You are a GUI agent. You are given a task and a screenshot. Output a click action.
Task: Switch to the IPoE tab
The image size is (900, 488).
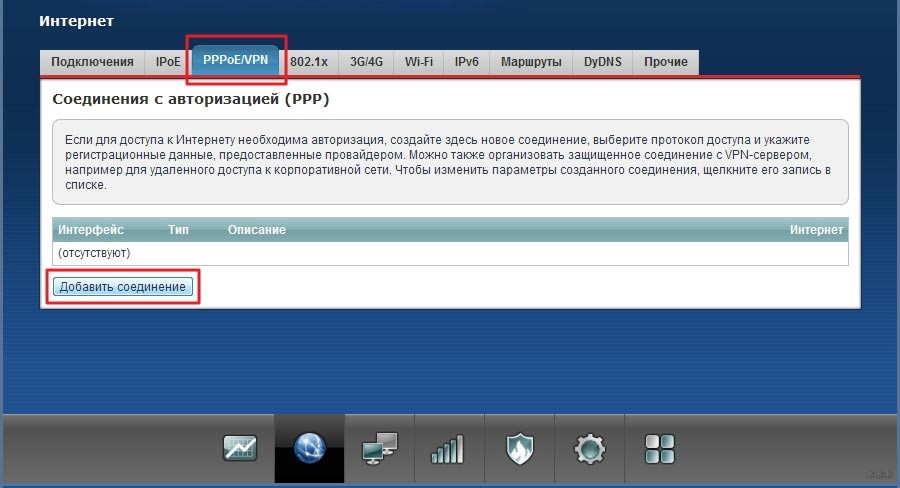pos(168,62)
